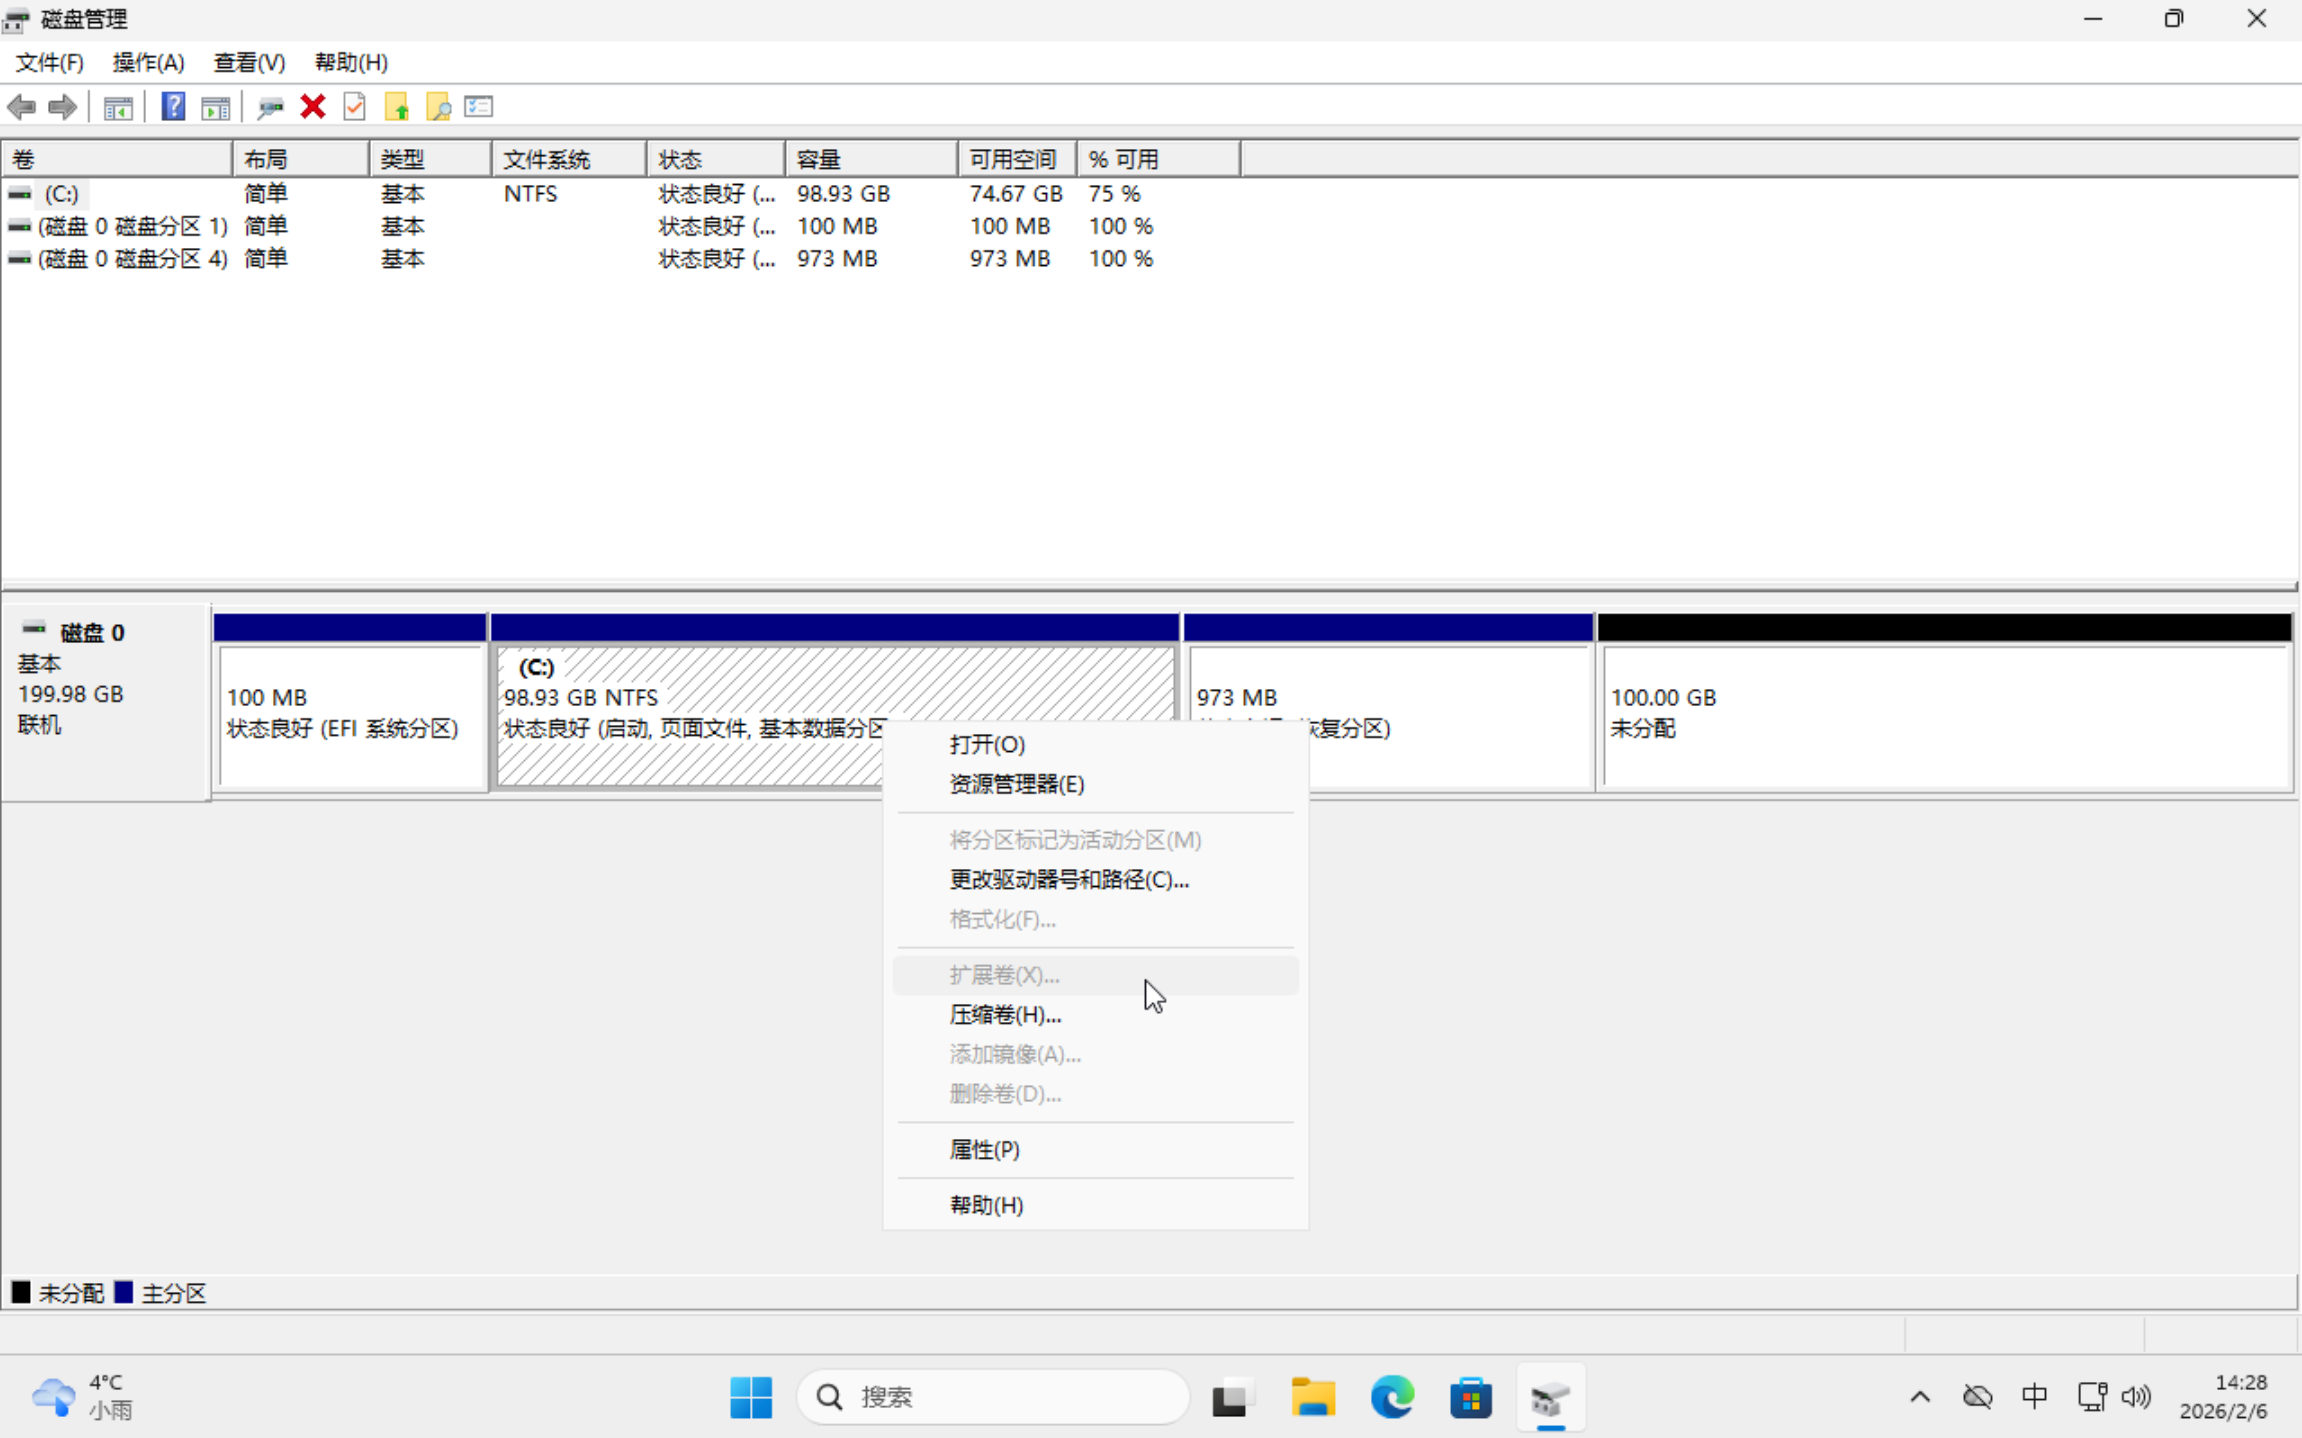Open Microsoft Edge from the taskbar
This screenshot has height=1438, width=2302.
1391,1396
